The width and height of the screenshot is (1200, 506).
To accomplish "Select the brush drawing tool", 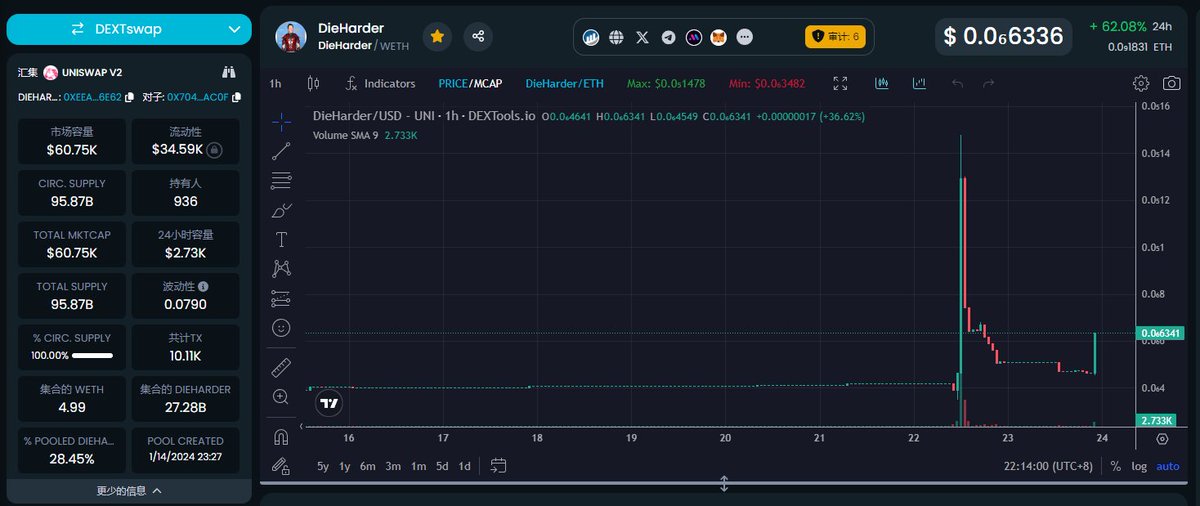I will [282, 210].
